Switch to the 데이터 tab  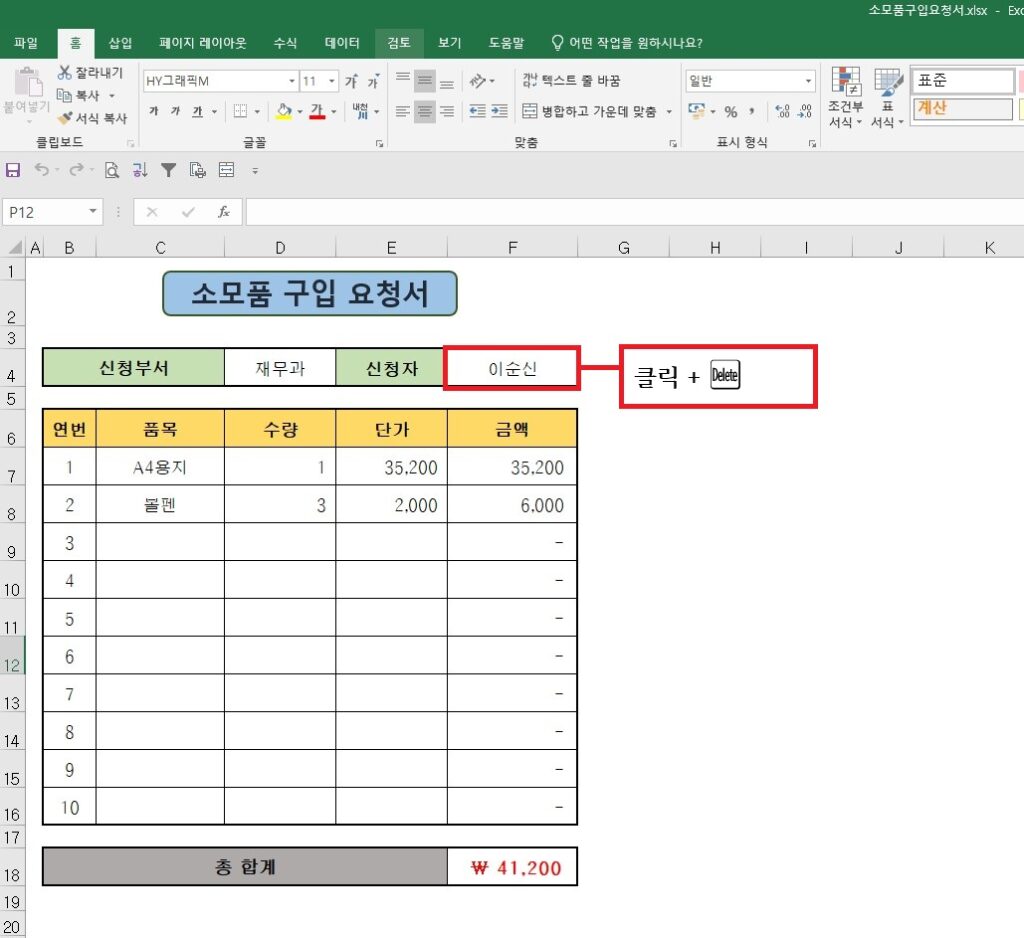(342, 43)
